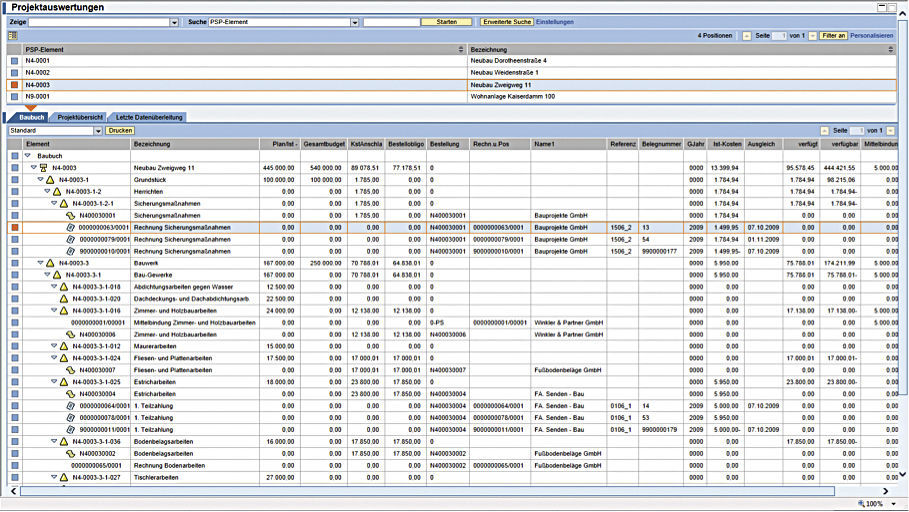Open the Zeige dropdown list

[x=174, y=21]
